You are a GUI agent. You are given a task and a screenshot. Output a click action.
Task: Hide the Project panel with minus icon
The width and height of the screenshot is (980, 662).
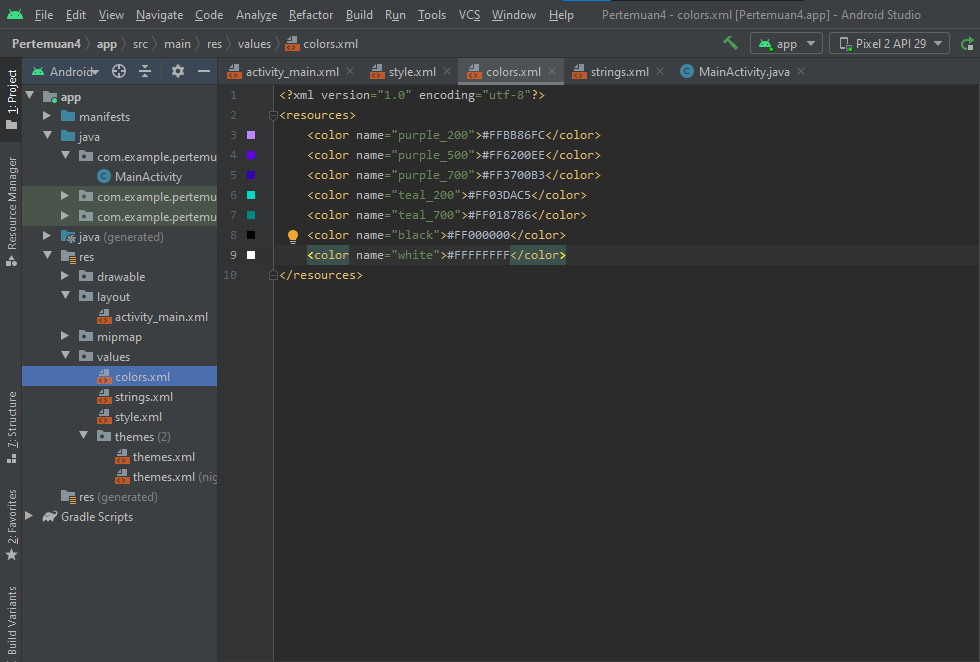point(204,71)
